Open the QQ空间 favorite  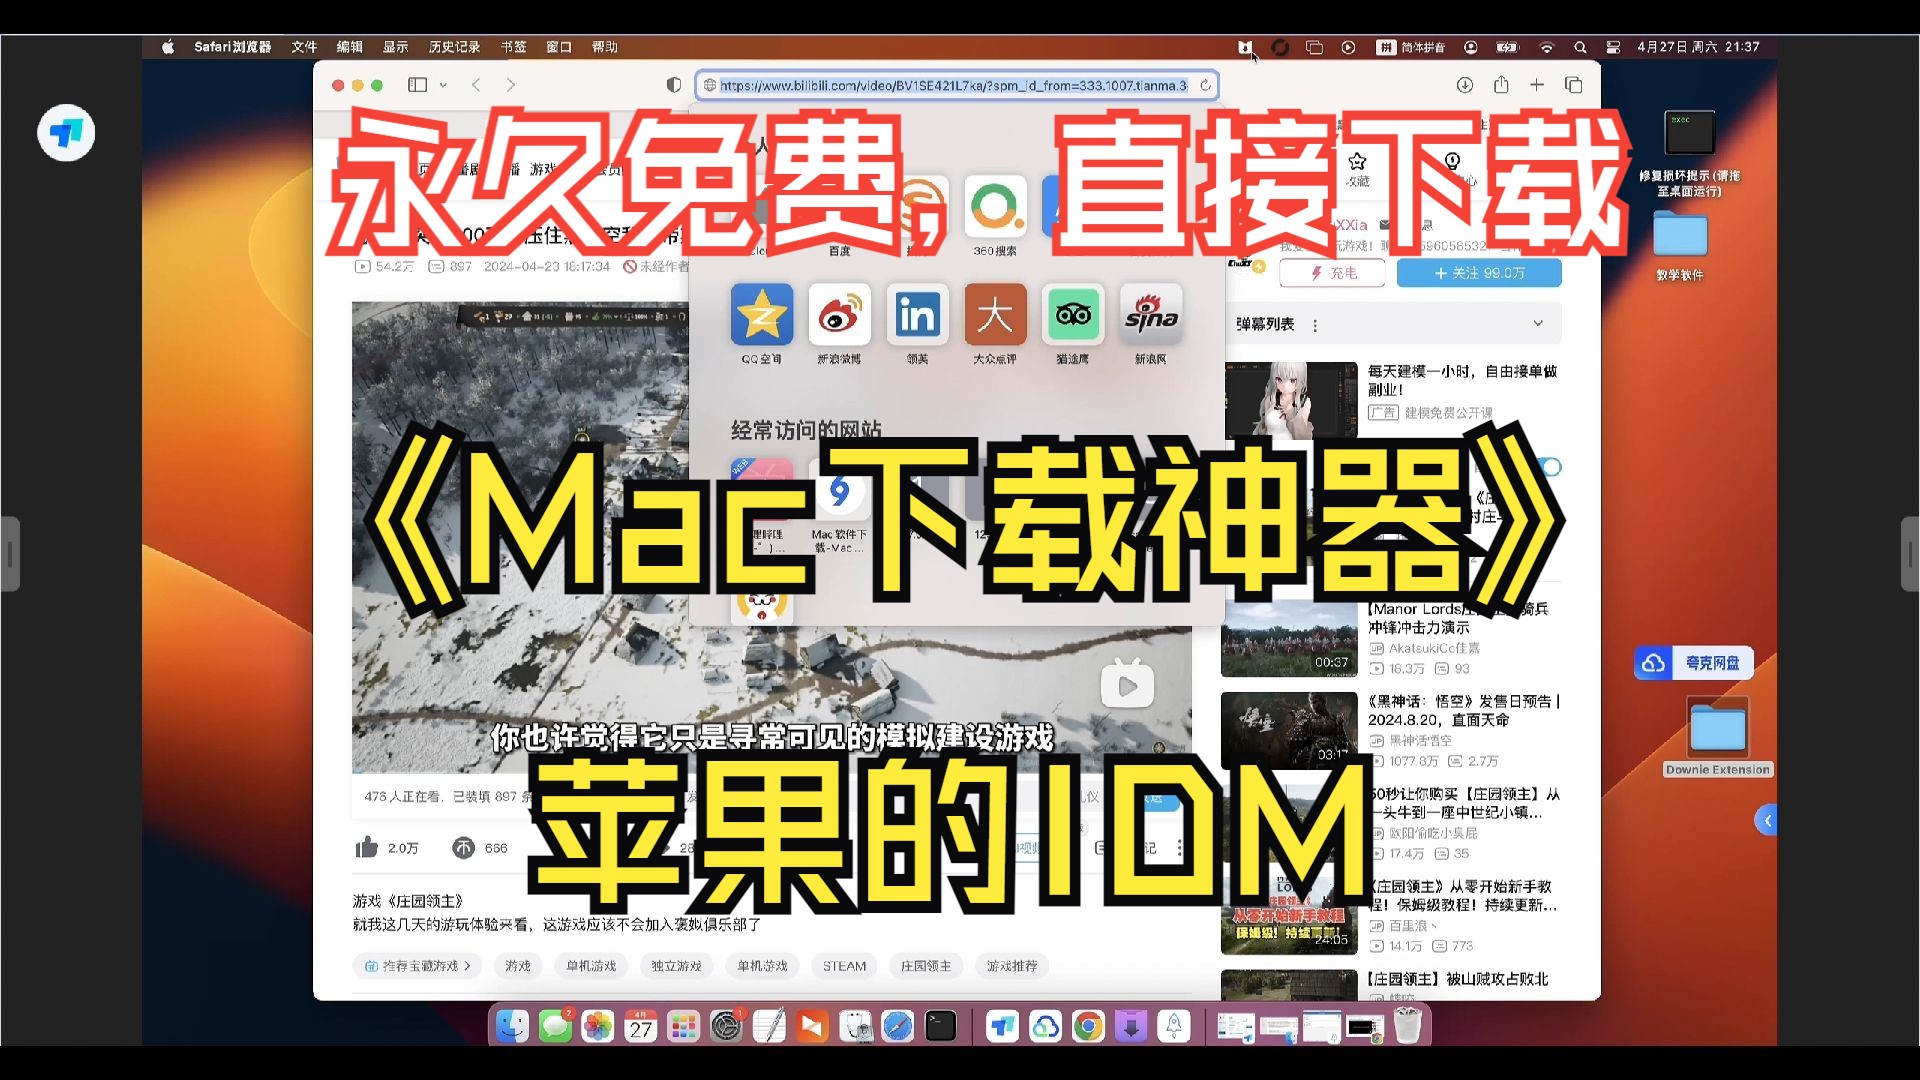pyautogui.click(x=761, y=324)
